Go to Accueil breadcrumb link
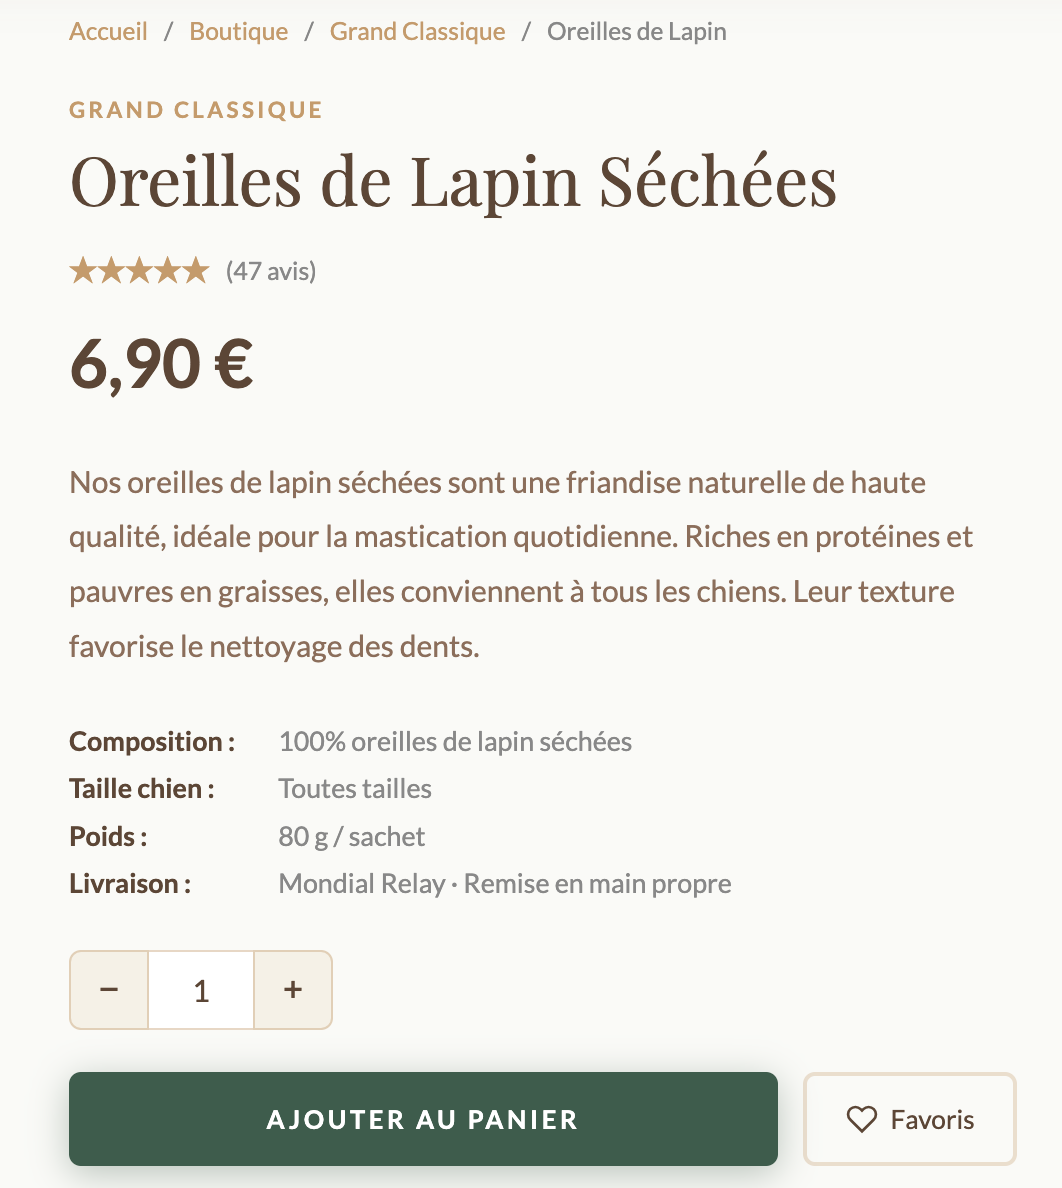1062x1188 pixels. 108,32
